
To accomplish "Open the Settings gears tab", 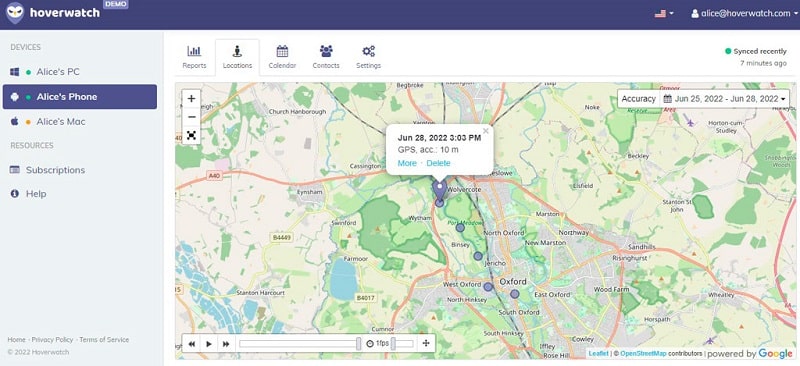I will click(368, 57).
